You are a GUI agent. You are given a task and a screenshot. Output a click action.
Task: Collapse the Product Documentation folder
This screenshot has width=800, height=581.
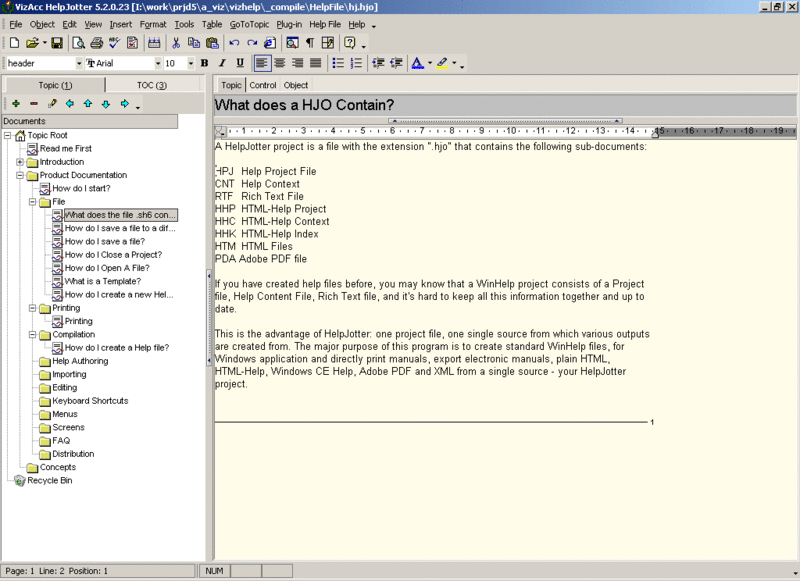[x=20, y=175]
